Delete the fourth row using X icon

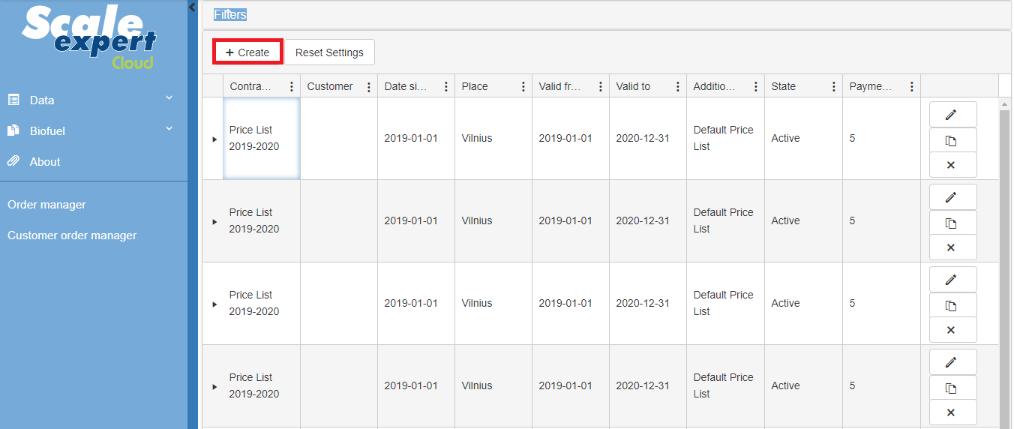pos(950,412)
